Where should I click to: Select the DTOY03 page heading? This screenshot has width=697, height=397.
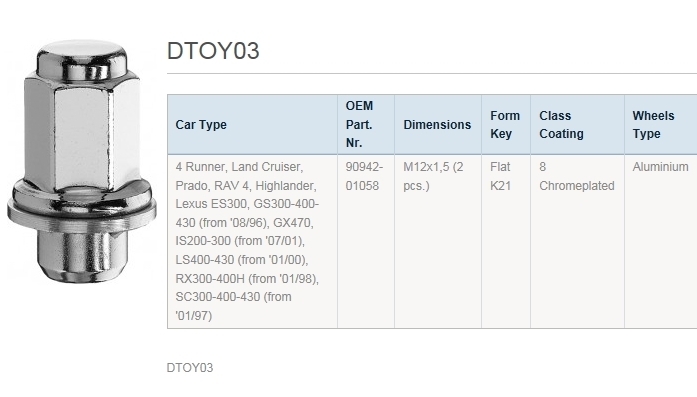coord(213,51)
